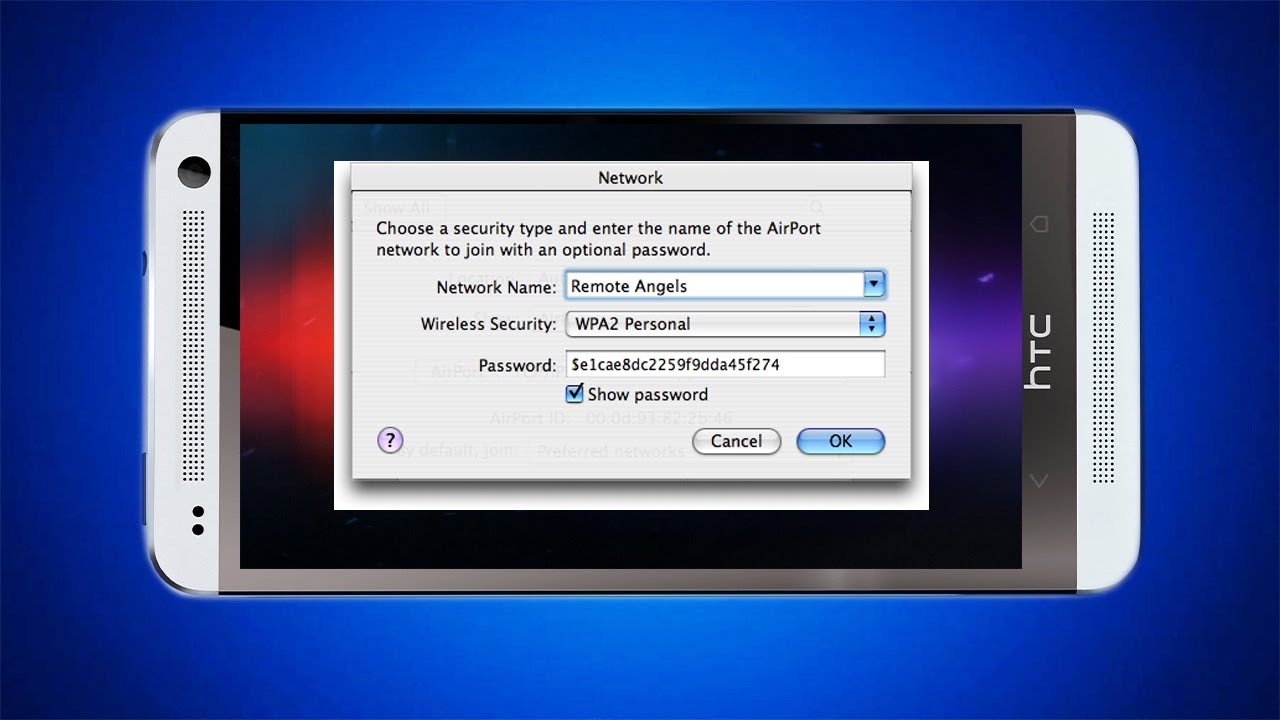Confirm the dialog with the OK button

(840, 441)
